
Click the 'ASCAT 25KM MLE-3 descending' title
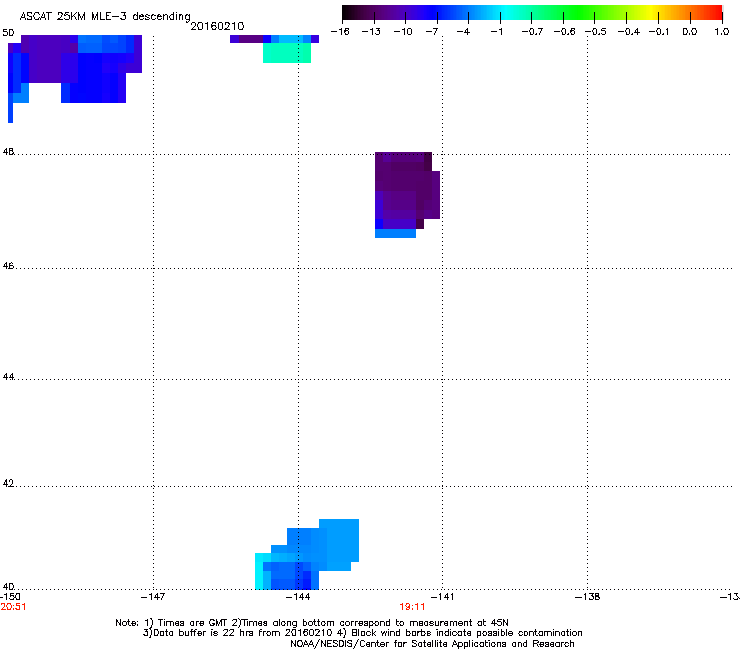(105, 16)
